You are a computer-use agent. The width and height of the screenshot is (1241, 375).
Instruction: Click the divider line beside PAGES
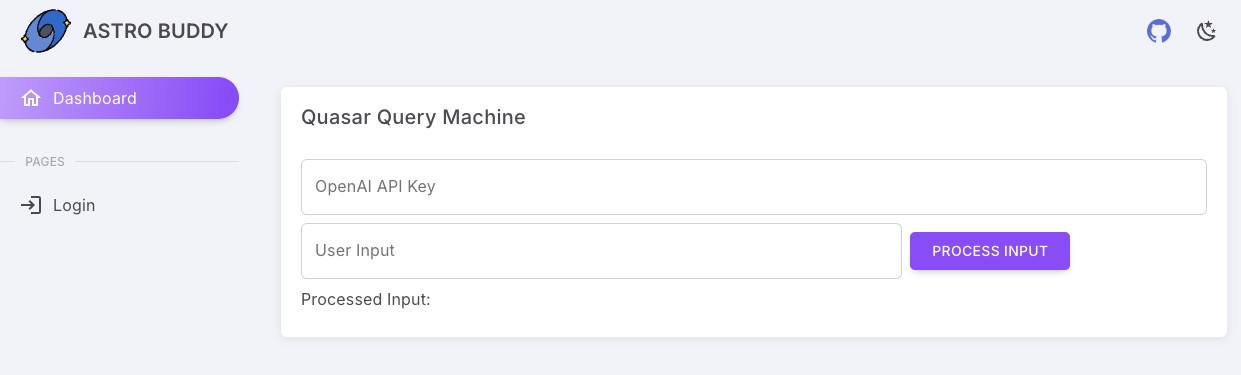[157, 161]
